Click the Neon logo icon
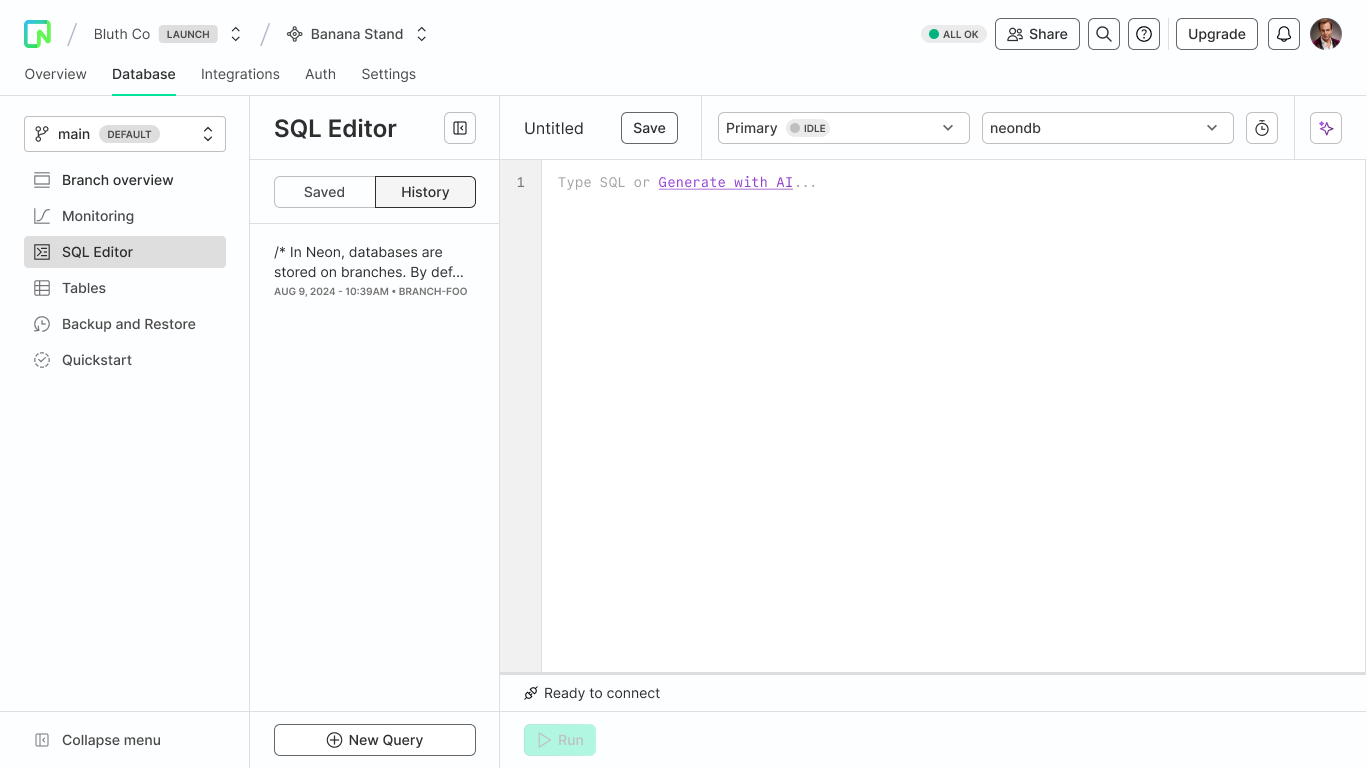Screen dimensions: 1366x768 tap(37, 34)
